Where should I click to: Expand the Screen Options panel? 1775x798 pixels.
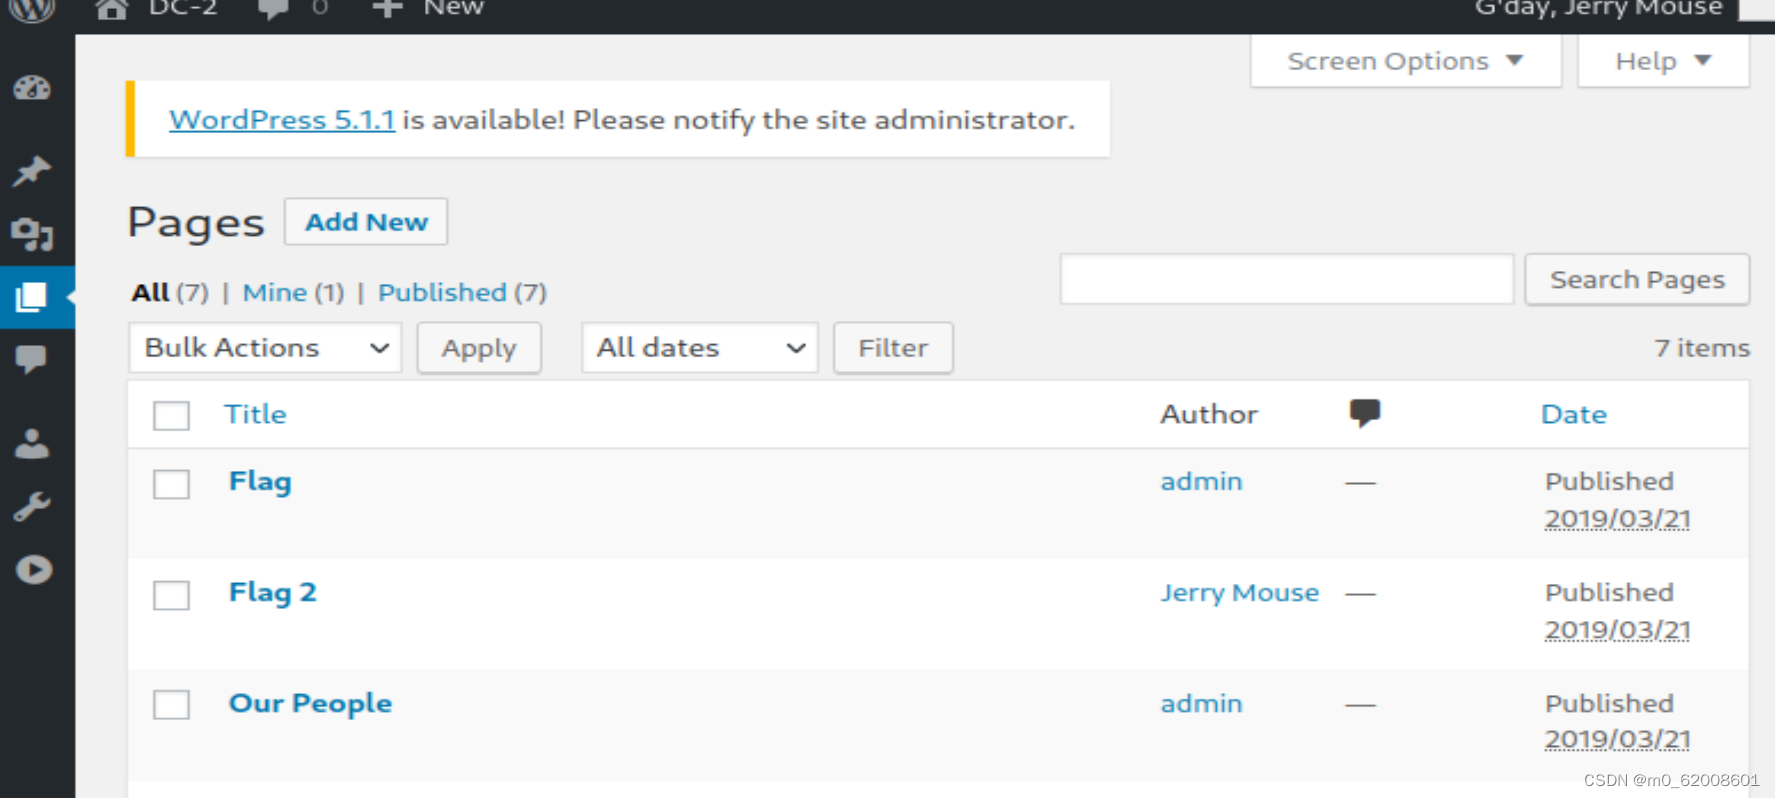pyautogui.click(x=1405, y=61)
